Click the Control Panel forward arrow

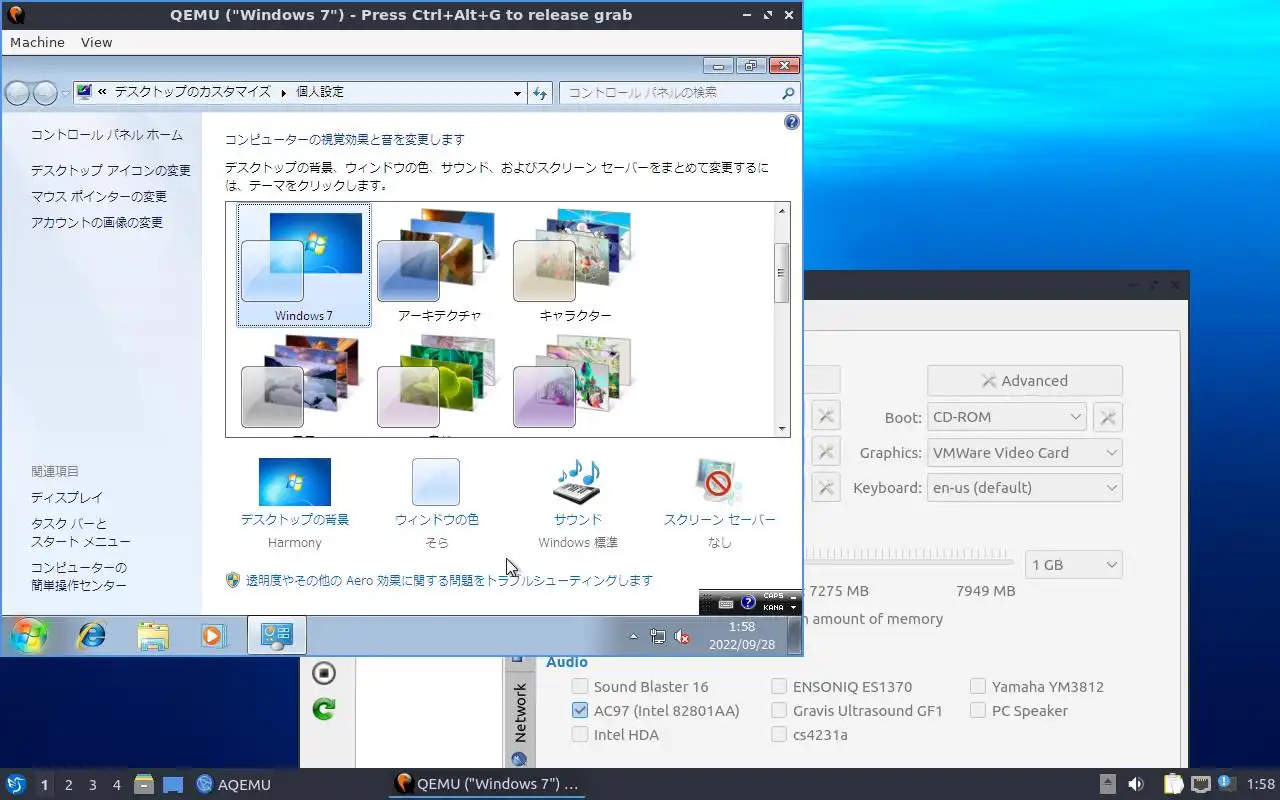click(45, 93)
